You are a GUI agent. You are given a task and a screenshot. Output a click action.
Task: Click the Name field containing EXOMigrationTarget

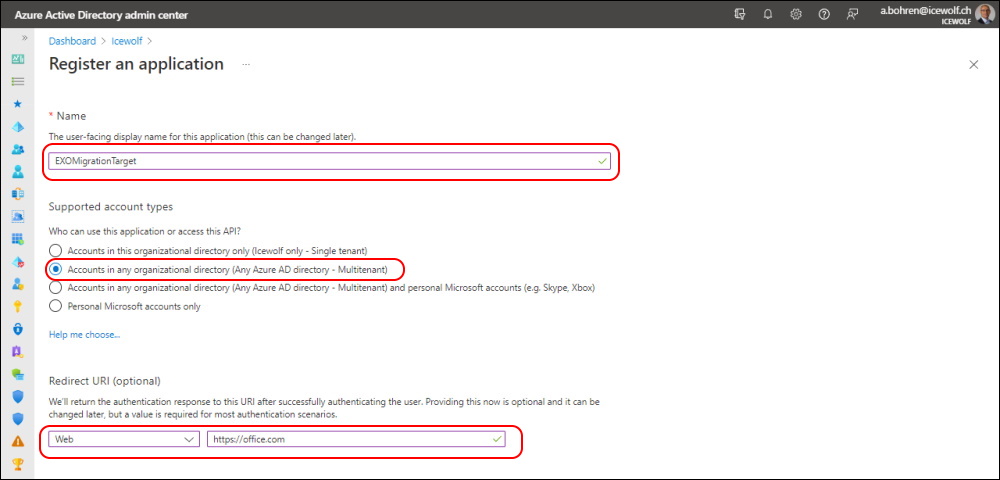click(330, 161)
